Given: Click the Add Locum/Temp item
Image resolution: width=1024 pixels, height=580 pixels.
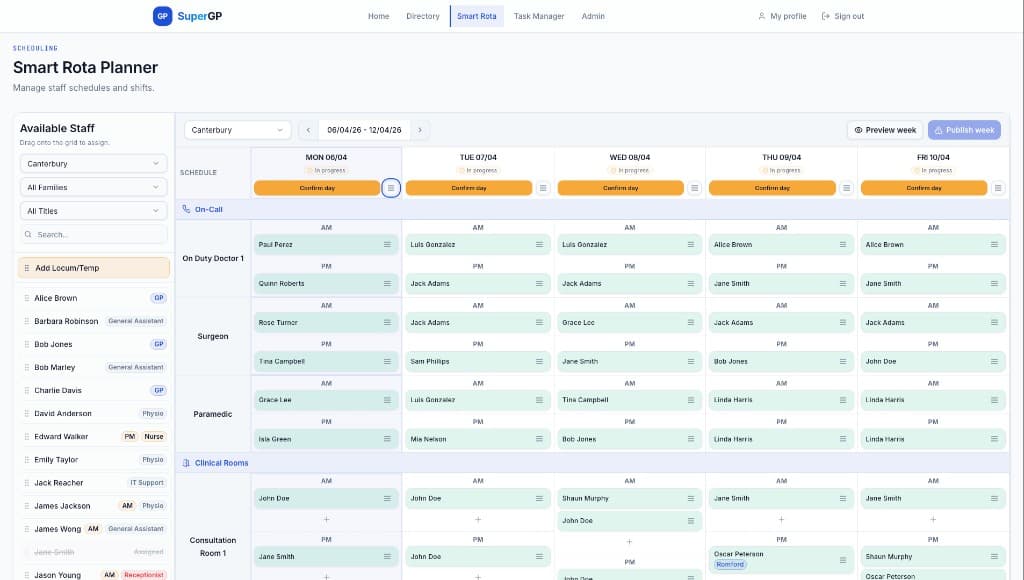Looking at the screenshot, I should point(93,268).
